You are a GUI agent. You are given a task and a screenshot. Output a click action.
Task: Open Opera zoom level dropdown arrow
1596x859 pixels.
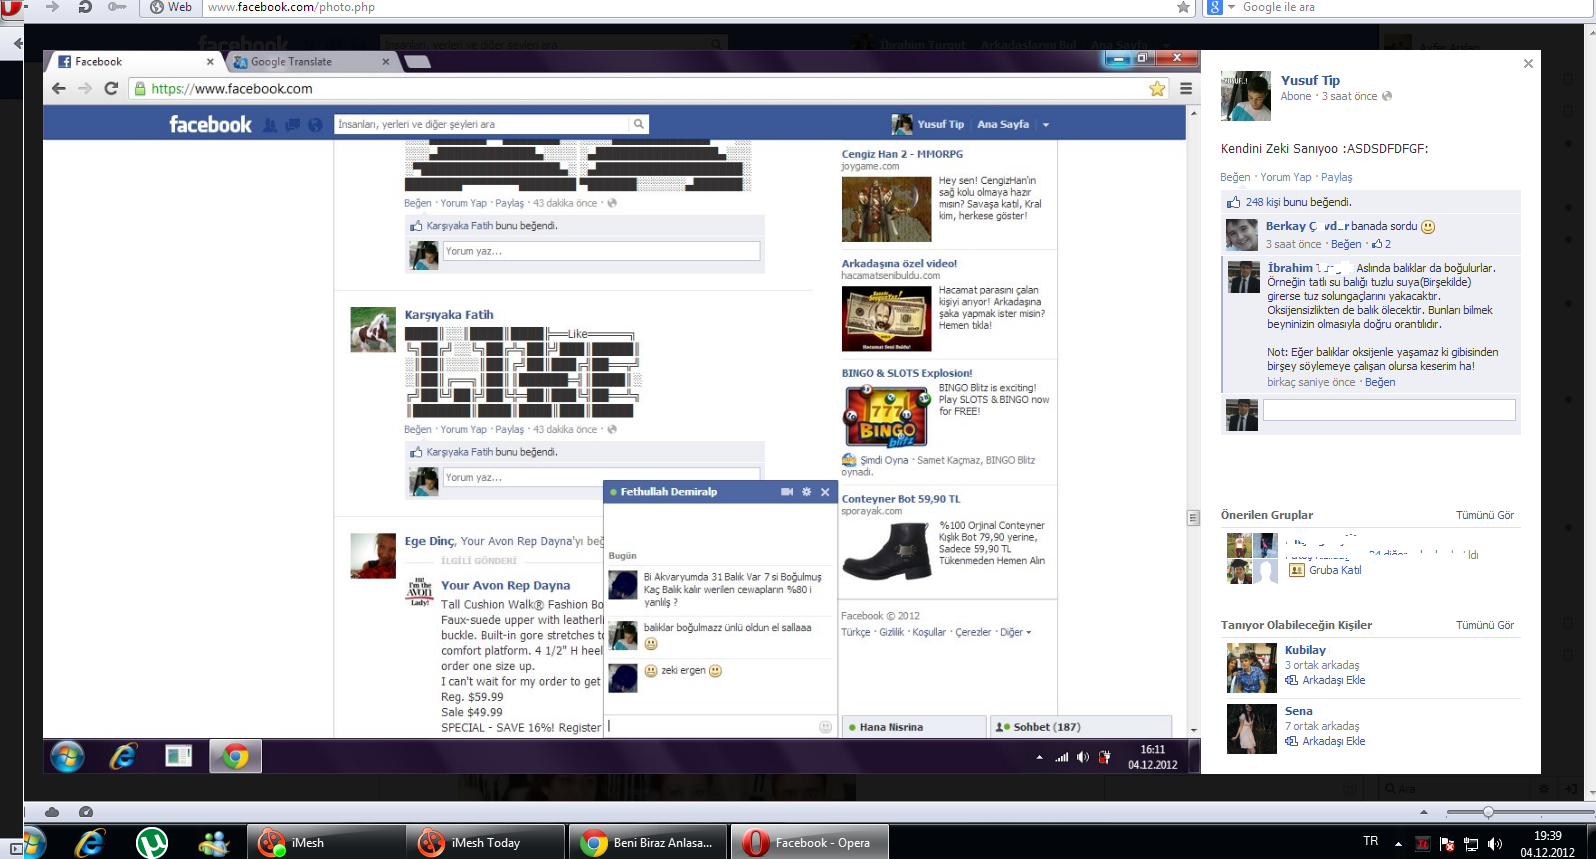click(x=1424, y=812)
